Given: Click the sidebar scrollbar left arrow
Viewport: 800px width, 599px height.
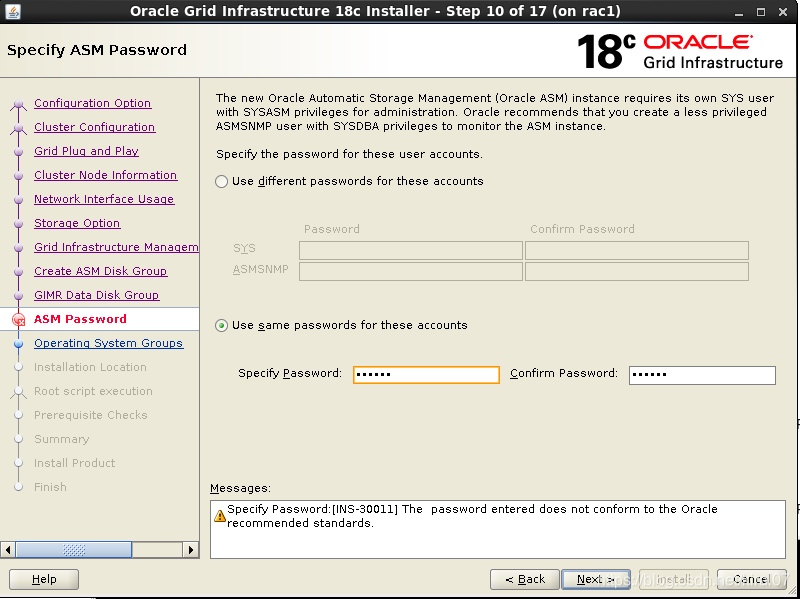Looking at the screenshot, I should point(8,550).
